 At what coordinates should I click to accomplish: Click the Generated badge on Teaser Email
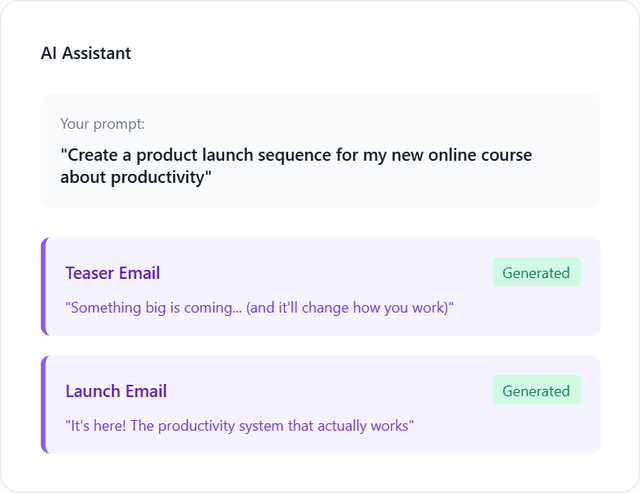pos(536,273)
